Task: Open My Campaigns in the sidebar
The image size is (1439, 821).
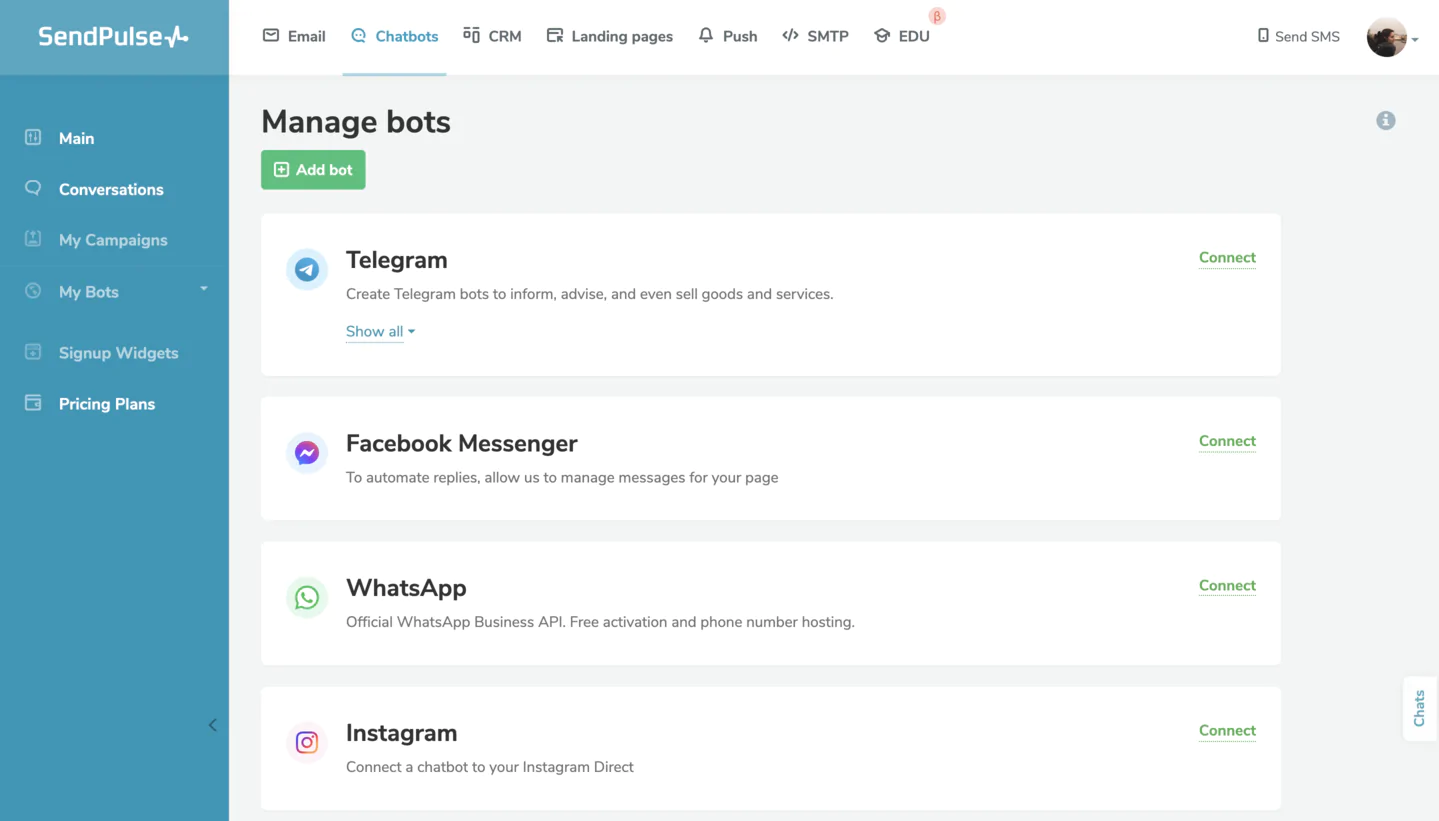Action: pyautogui.click(x=114, y=240)
